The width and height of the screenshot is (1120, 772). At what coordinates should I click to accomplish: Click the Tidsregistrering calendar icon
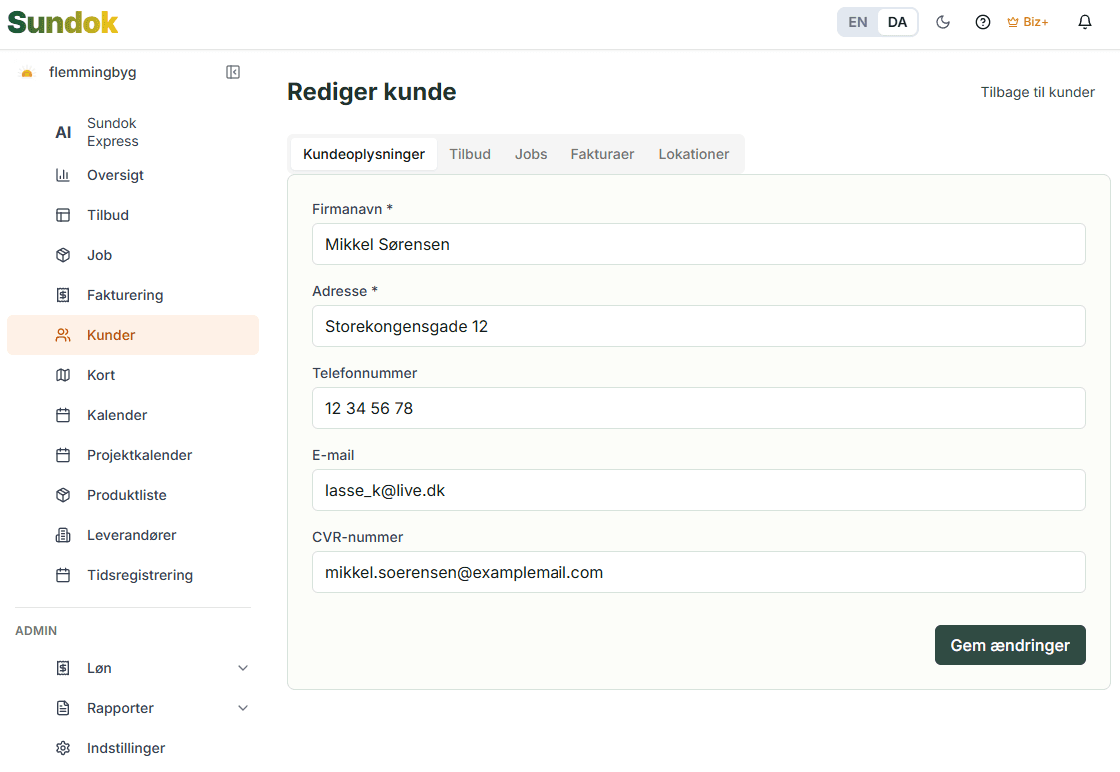[x=63, y=575]
